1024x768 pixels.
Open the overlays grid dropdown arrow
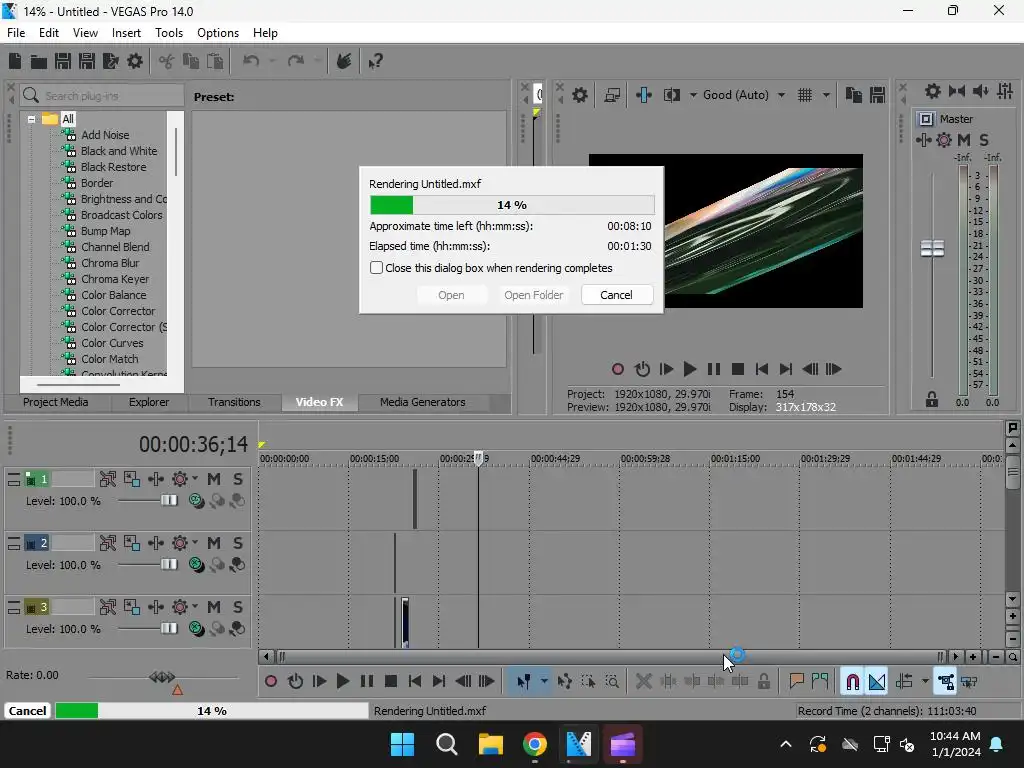click(826, 95)
